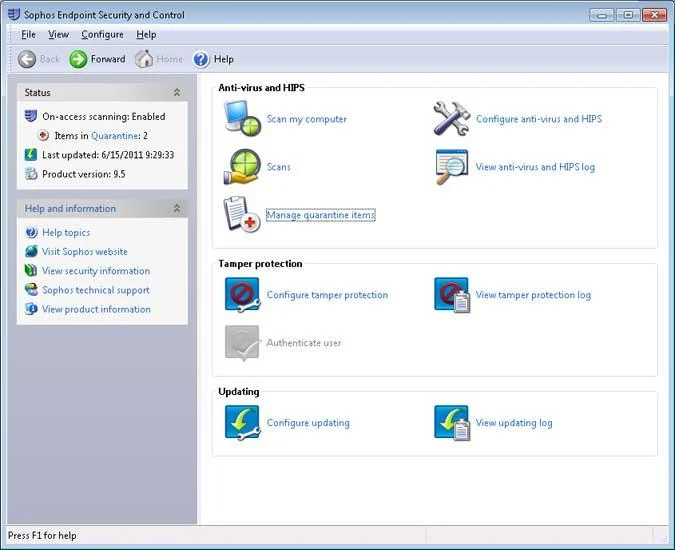The width and height of the screenshot is (675, 550).
Task: Close the Sophos Endpoint Security window
Action: pos(654,15)
